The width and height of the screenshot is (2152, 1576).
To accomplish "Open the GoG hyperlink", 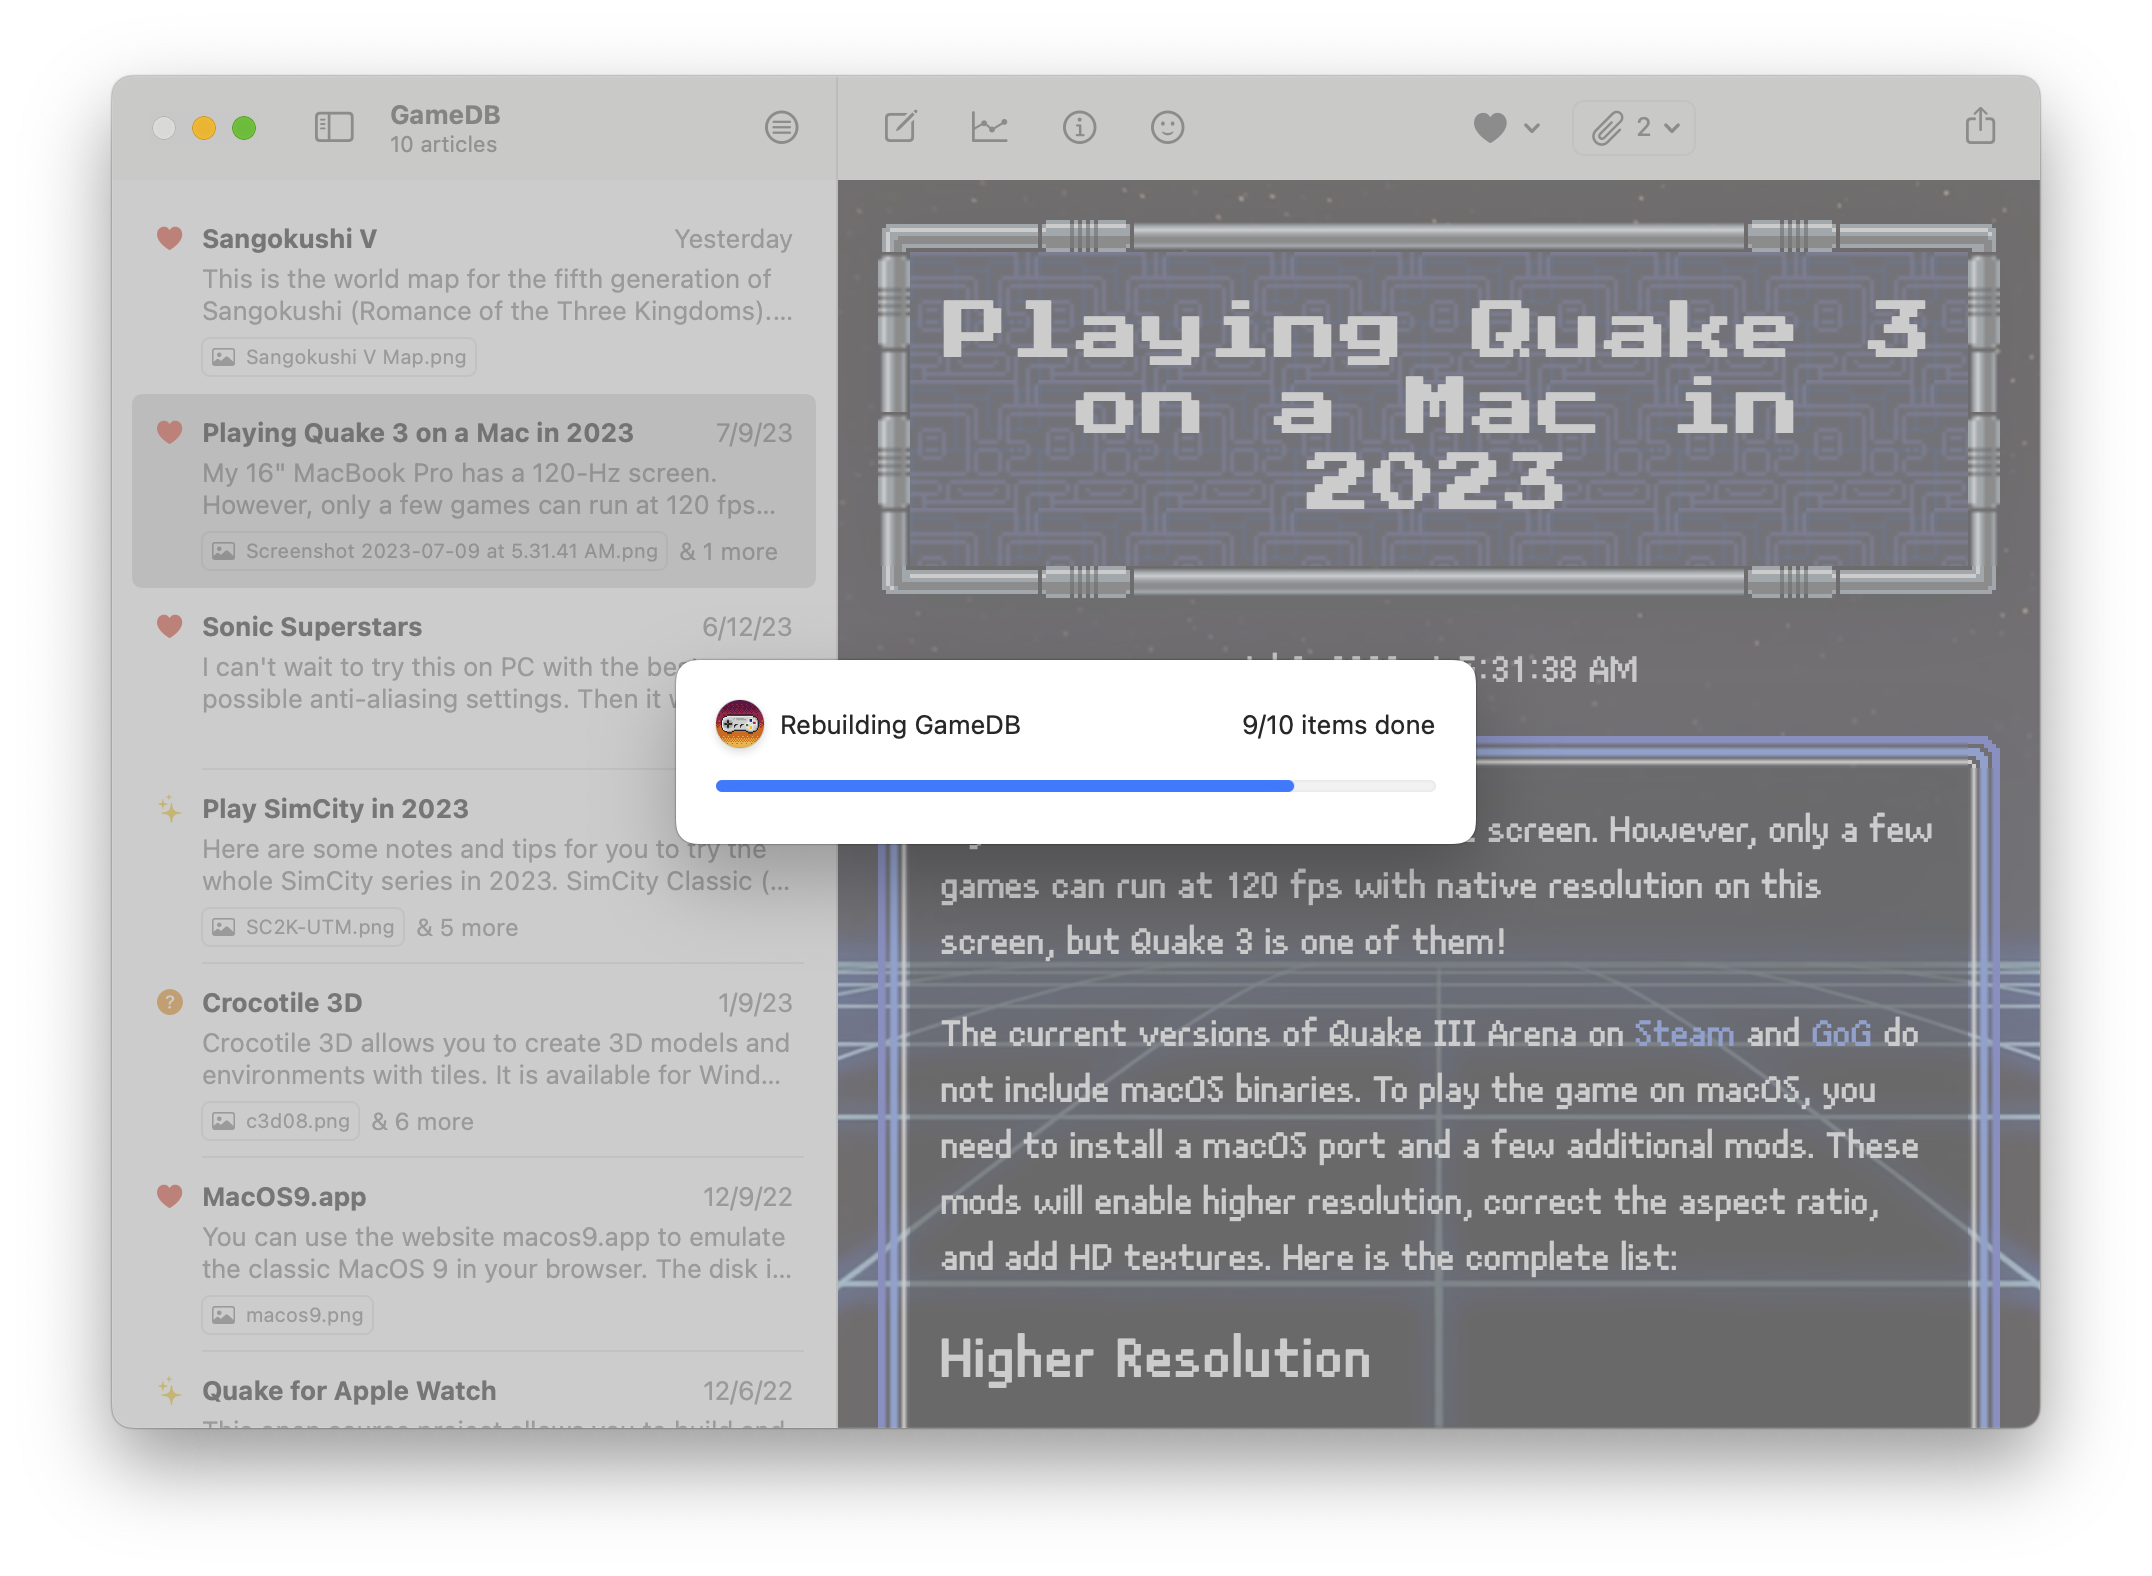I will (1840, 1033).
